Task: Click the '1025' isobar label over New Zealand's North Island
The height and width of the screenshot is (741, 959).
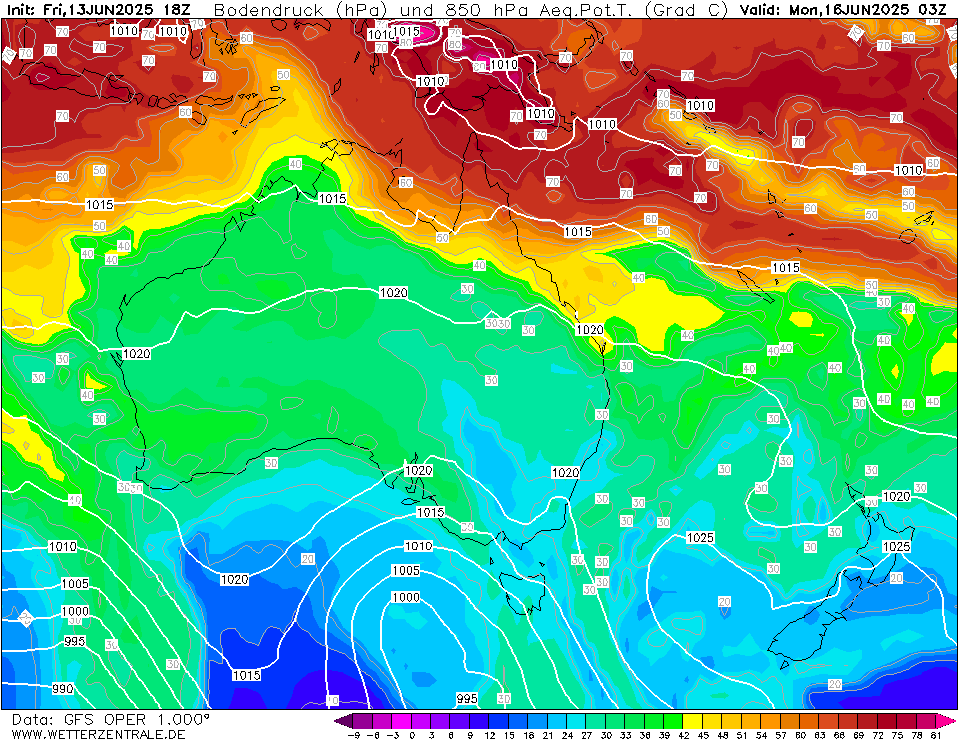Action: 896,546
